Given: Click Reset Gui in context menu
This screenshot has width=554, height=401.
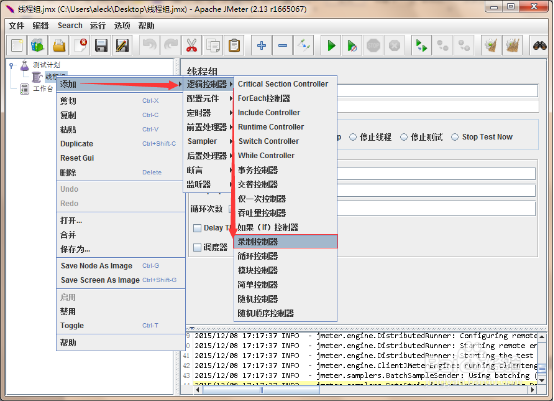Looking at the screenshot, I should pyautogui.click(x=120, y=158).
